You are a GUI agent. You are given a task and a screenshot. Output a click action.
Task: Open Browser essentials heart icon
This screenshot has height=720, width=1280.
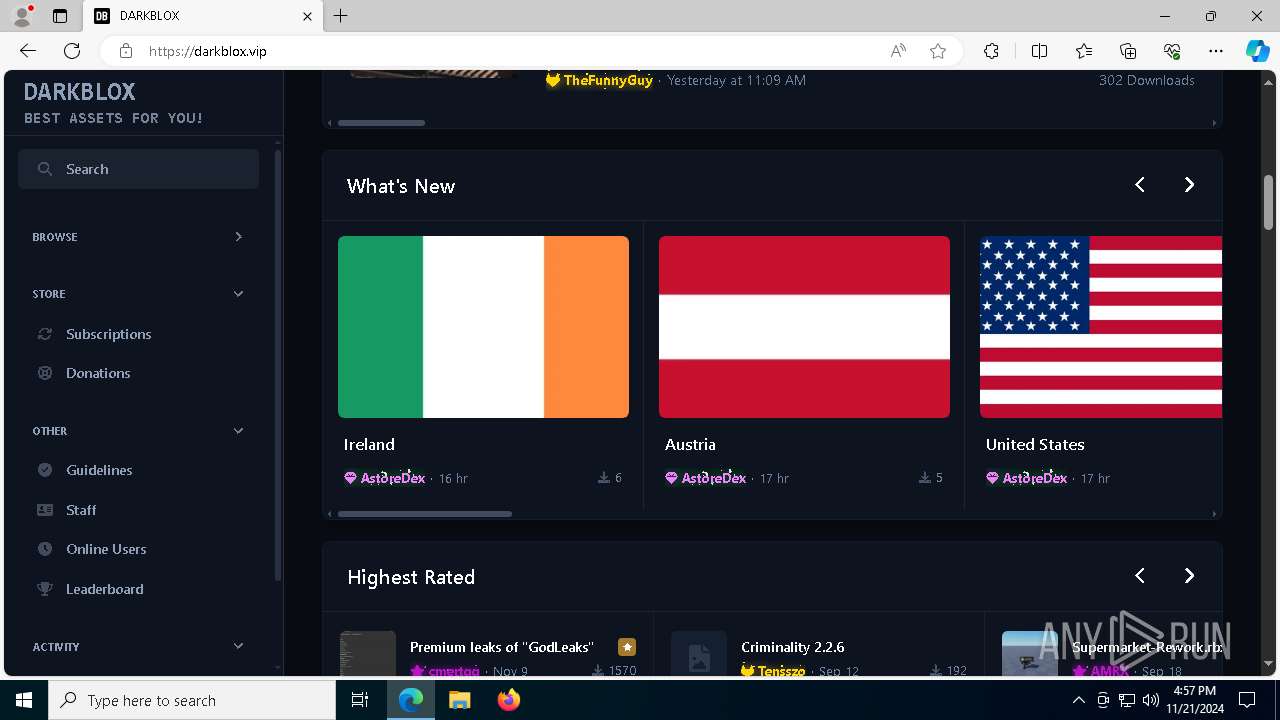click(x=1172, y=51)
